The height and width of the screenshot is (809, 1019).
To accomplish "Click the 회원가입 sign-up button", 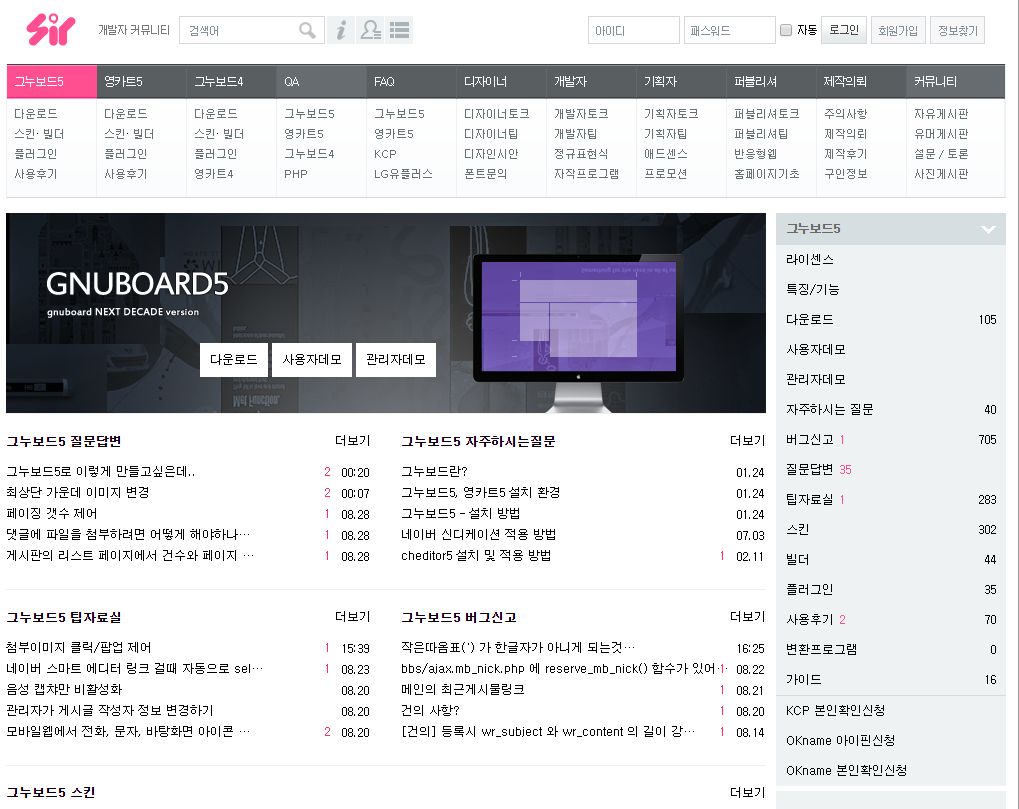I will [x=898, y=31].
